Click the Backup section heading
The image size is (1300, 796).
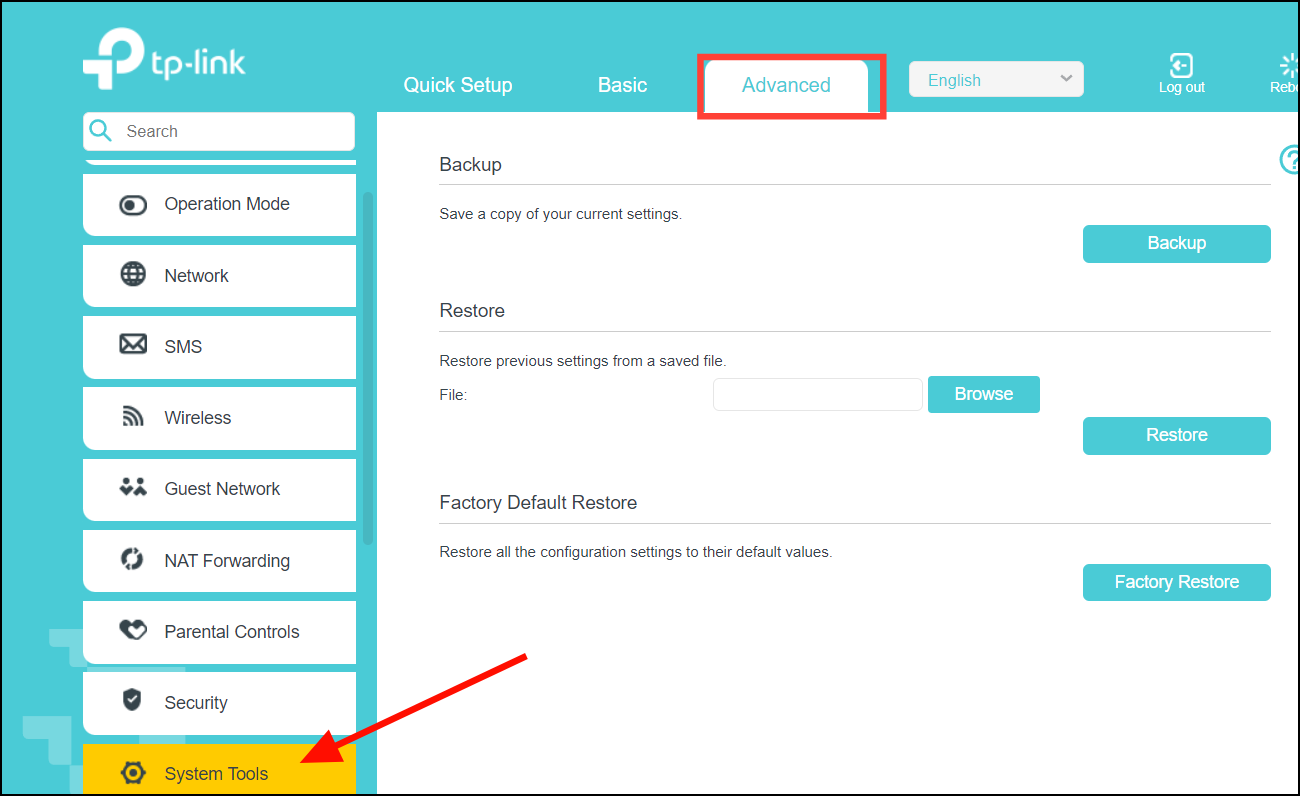pyautogui.click(x=470, y=165)
